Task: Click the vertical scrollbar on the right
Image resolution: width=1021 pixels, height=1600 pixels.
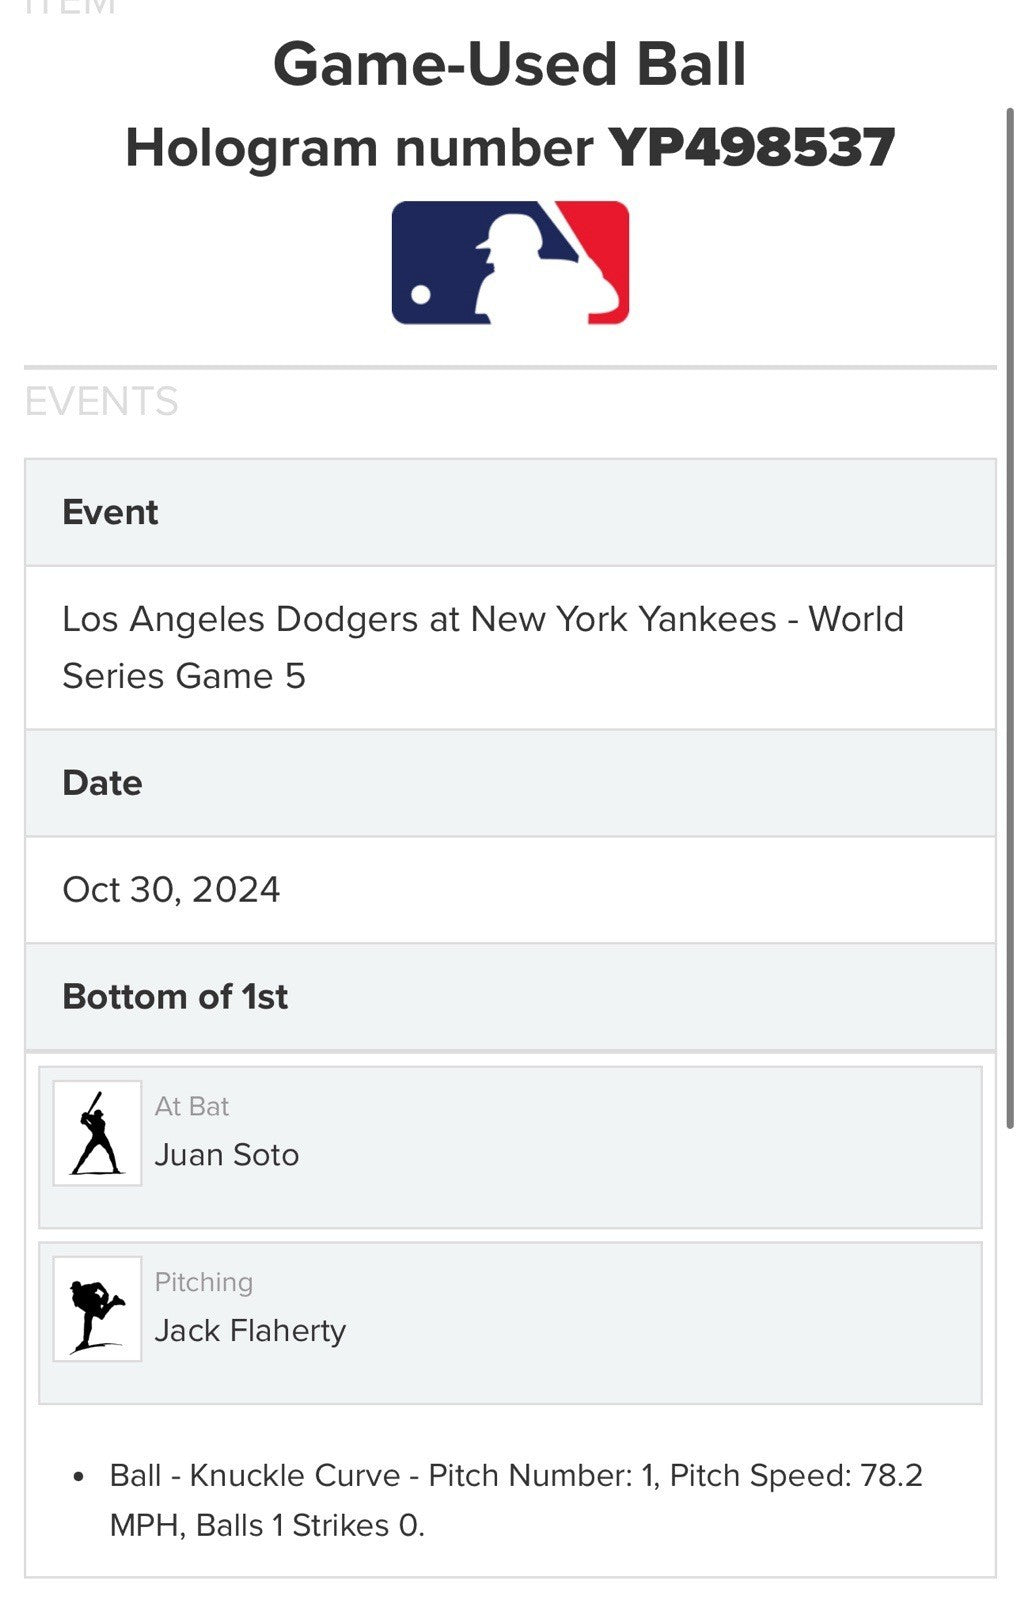Action: 1010,620
